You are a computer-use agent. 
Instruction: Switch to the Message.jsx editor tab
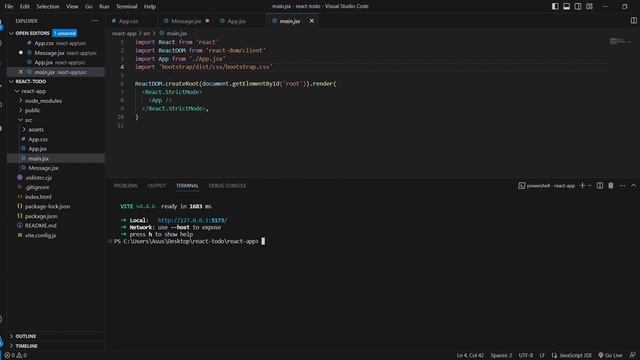186,21
